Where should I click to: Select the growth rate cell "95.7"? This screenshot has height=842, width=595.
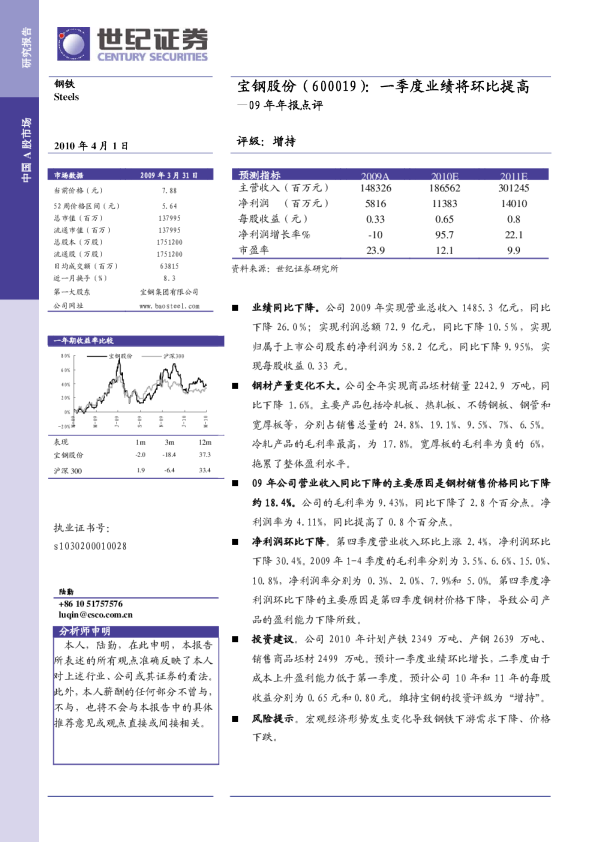(445, 235)
